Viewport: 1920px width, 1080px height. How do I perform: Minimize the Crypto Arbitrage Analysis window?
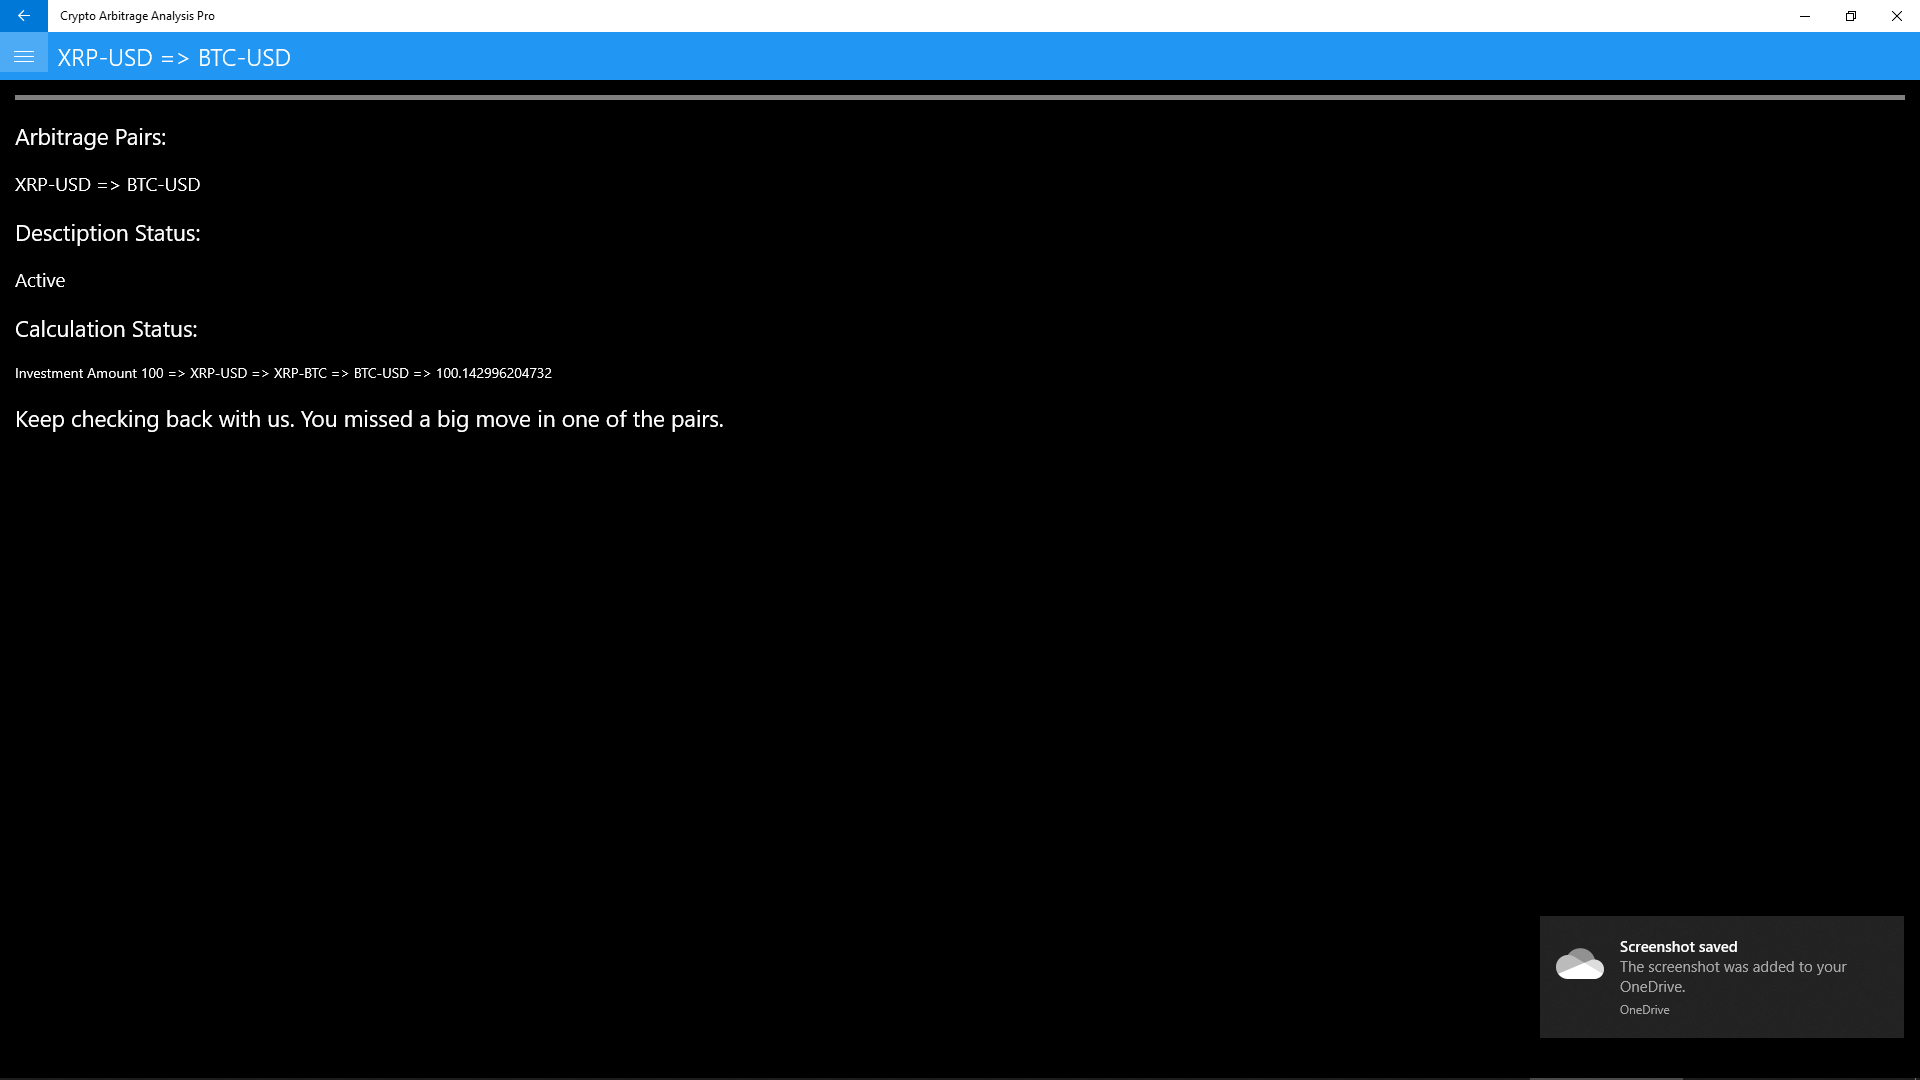(1804, 16)
